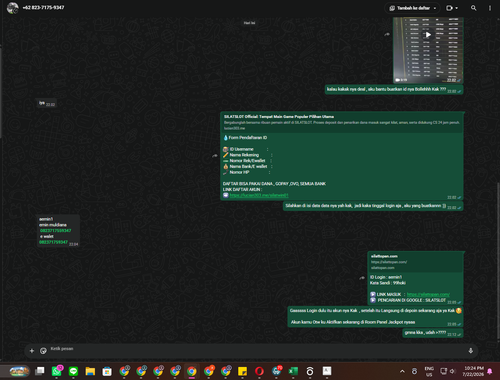The height and width of the screenshot is (380, 500).
Task: Forward the video message
Action: click(x=387, y=34)
